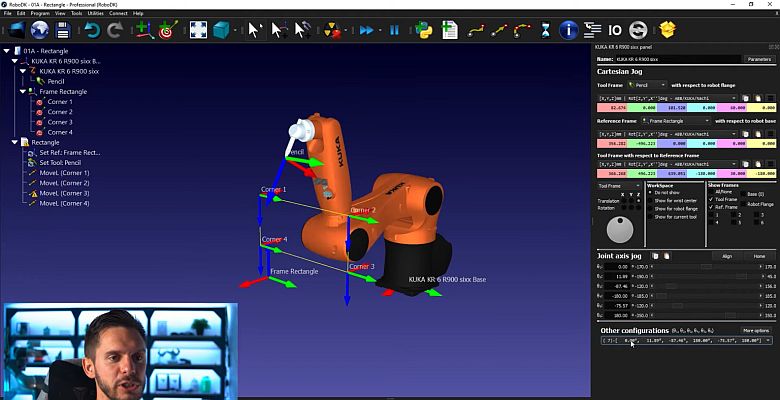Open the Program menu

click(40, 13)
